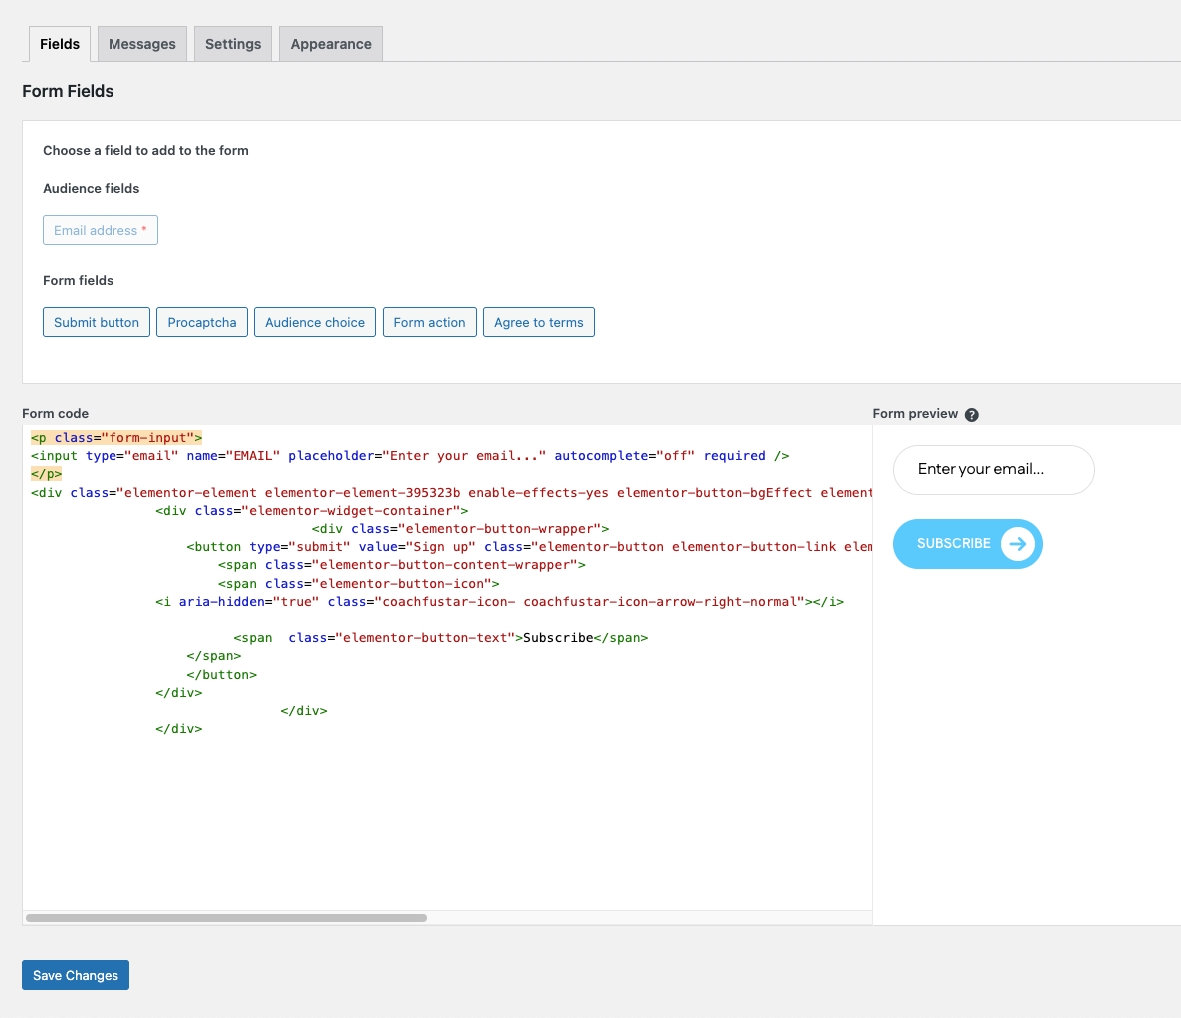The height and width of the screenshot is (1018, 1181).
Task: Go to the Appearance tab
Action: (x=331, y=44)
